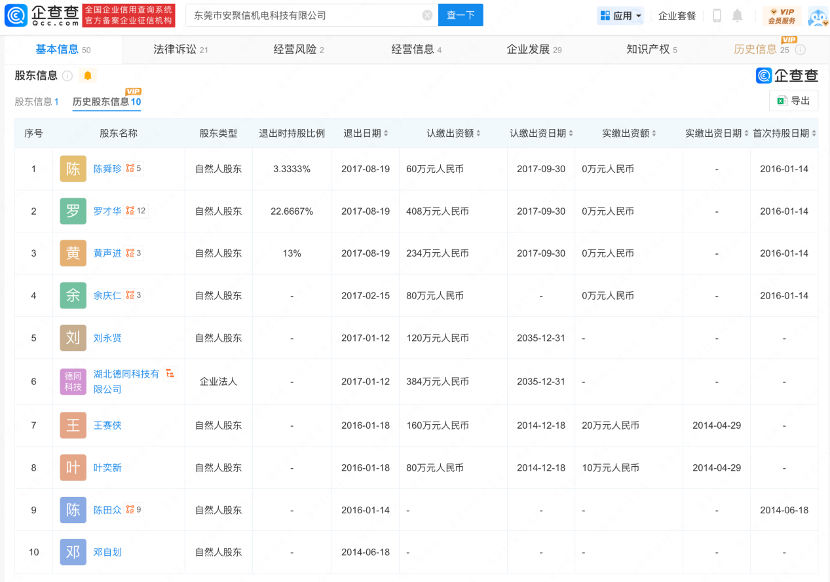The height and width of the screenshot is (582, 830).
Task: Clear the search field with the X icon
Action: (427, 15)
